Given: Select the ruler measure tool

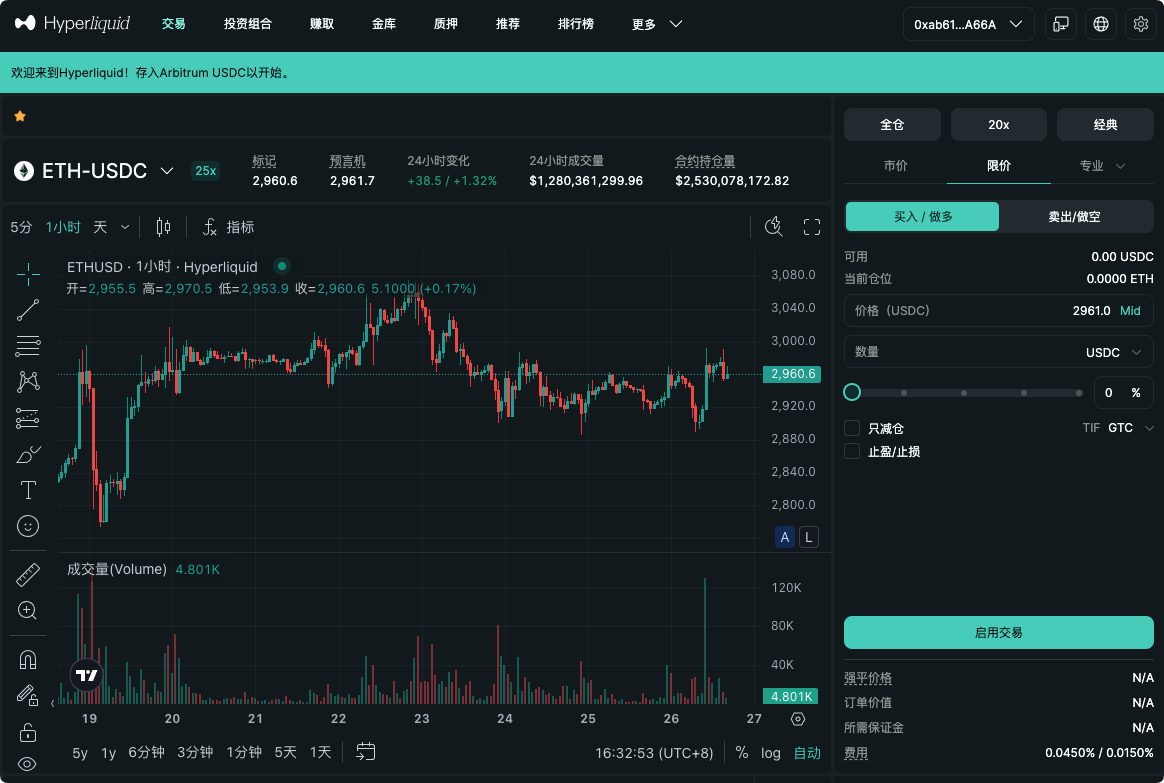Looking at the screenshot, I should pyautogui.click(x=27, y=574).
